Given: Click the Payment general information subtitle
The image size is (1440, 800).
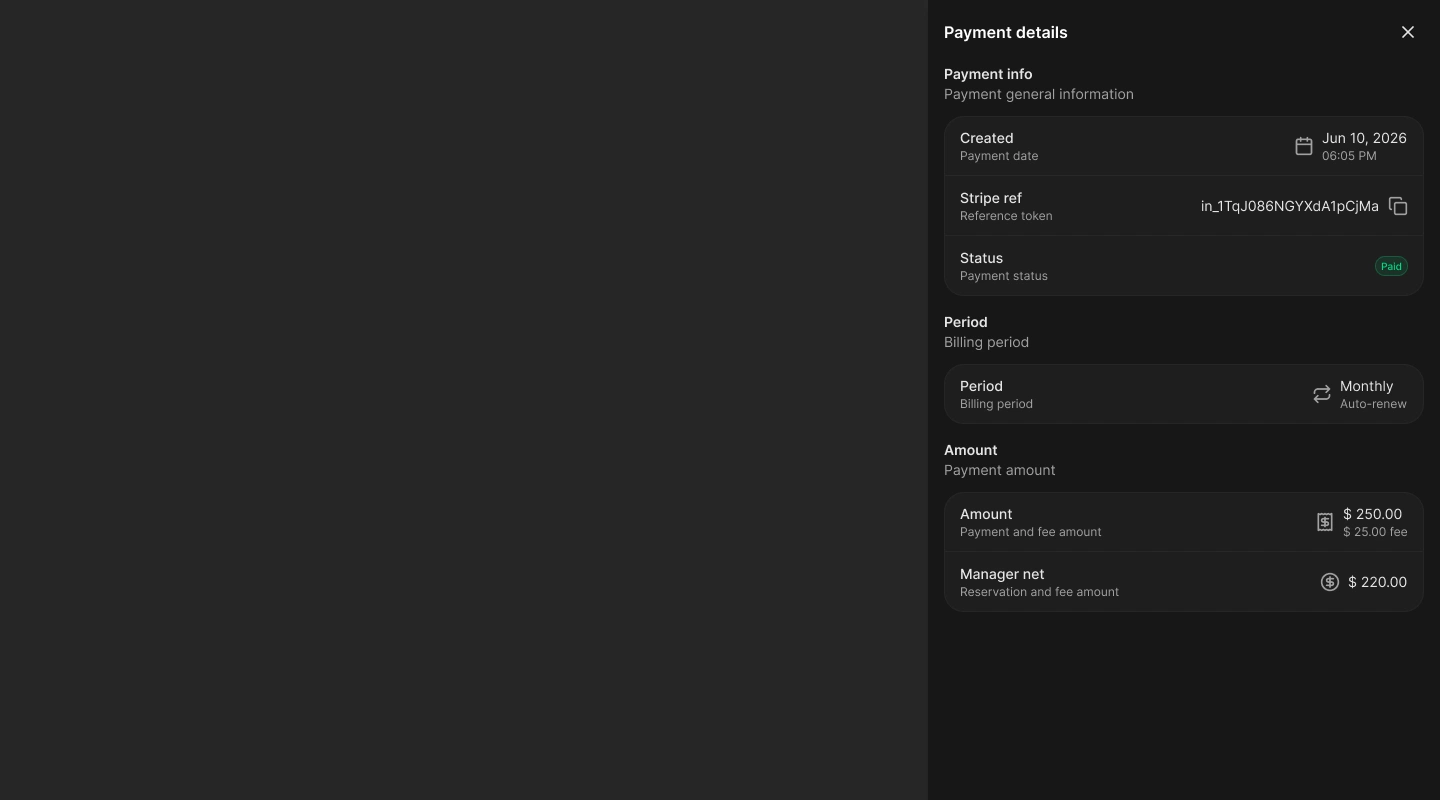Looking at the screenshot, I should pyautogui.click(x=1039, y=94).
